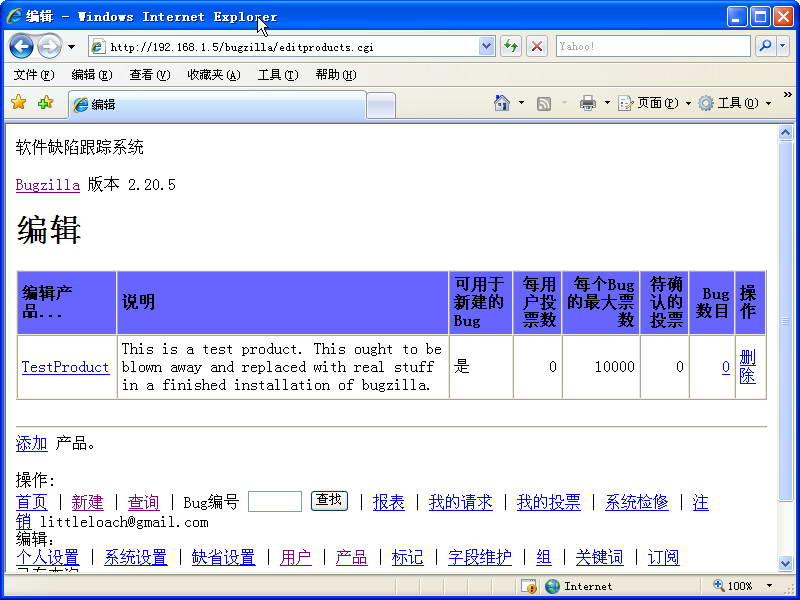Select the 编辑 browser tab

pos(217,105)
